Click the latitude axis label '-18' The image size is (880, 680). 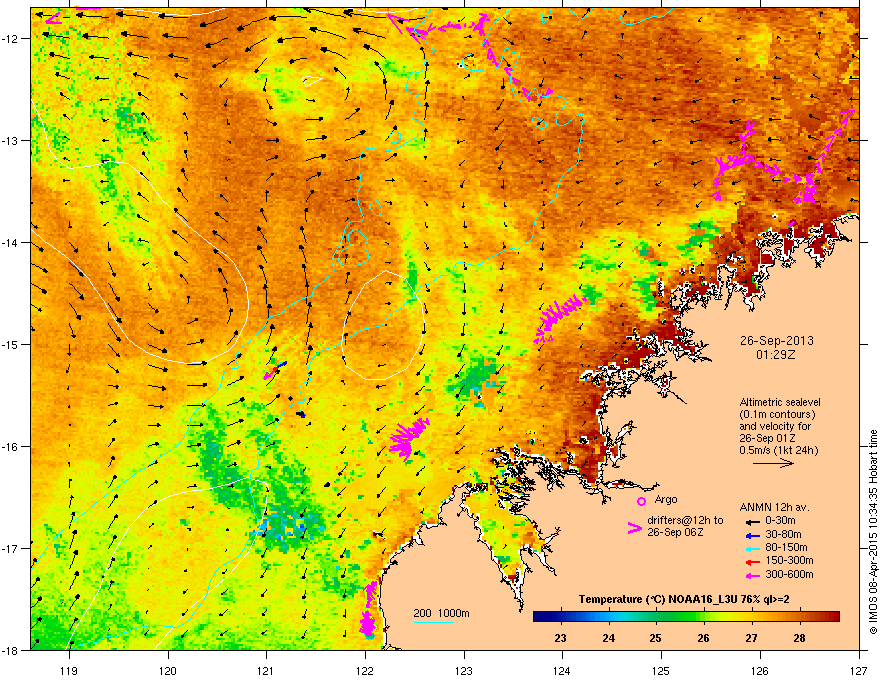tap(10, 650)
